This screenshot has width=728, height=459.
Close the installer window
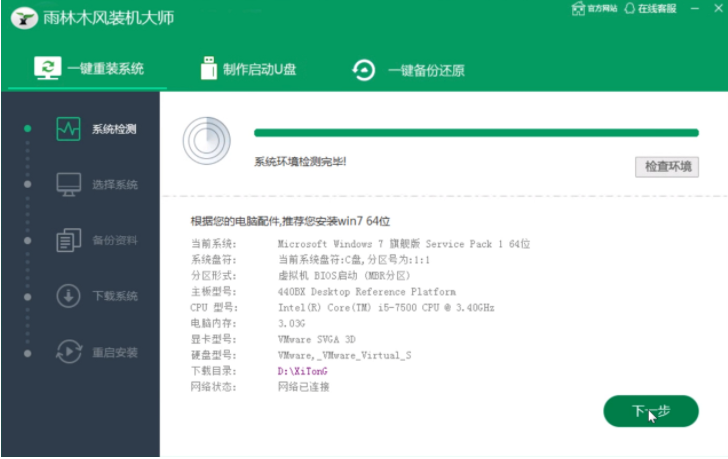point(718,8)
